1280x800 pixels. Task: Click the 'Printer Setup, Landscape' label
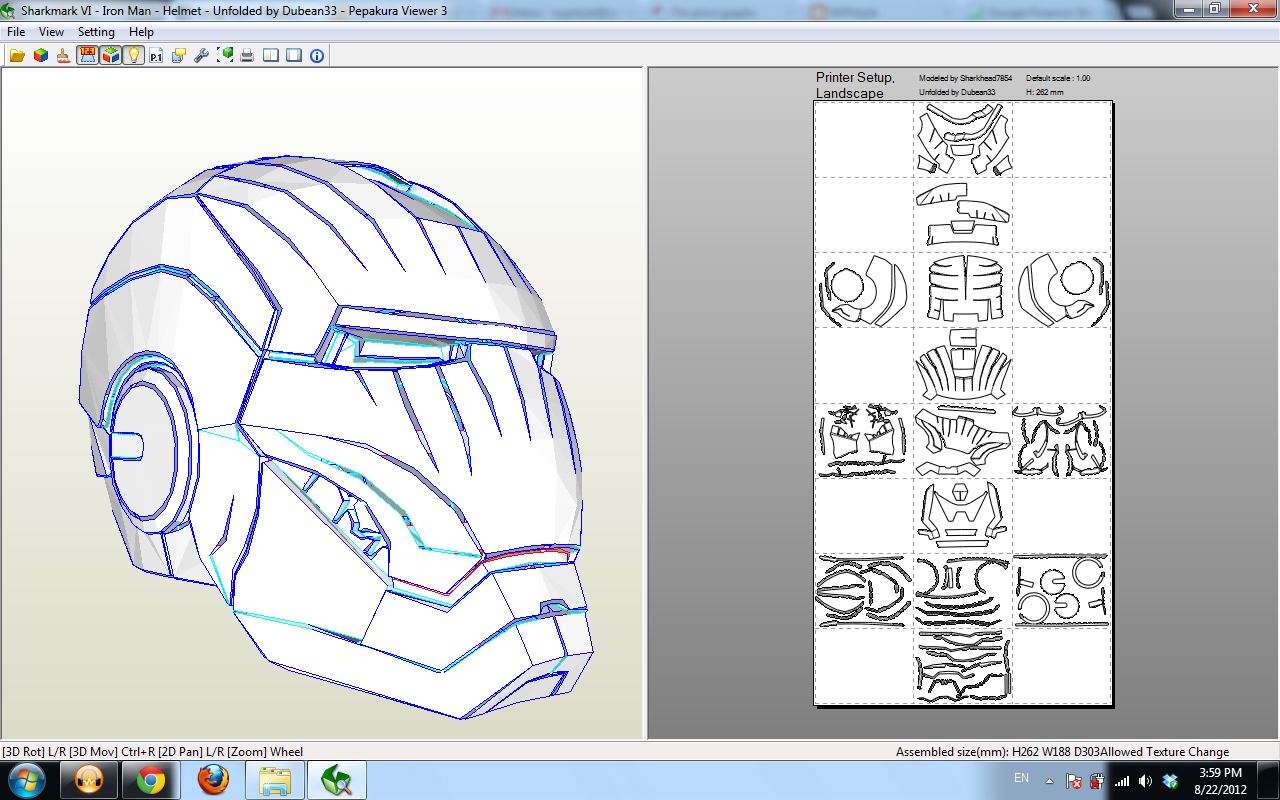click(x=855, y=85)
